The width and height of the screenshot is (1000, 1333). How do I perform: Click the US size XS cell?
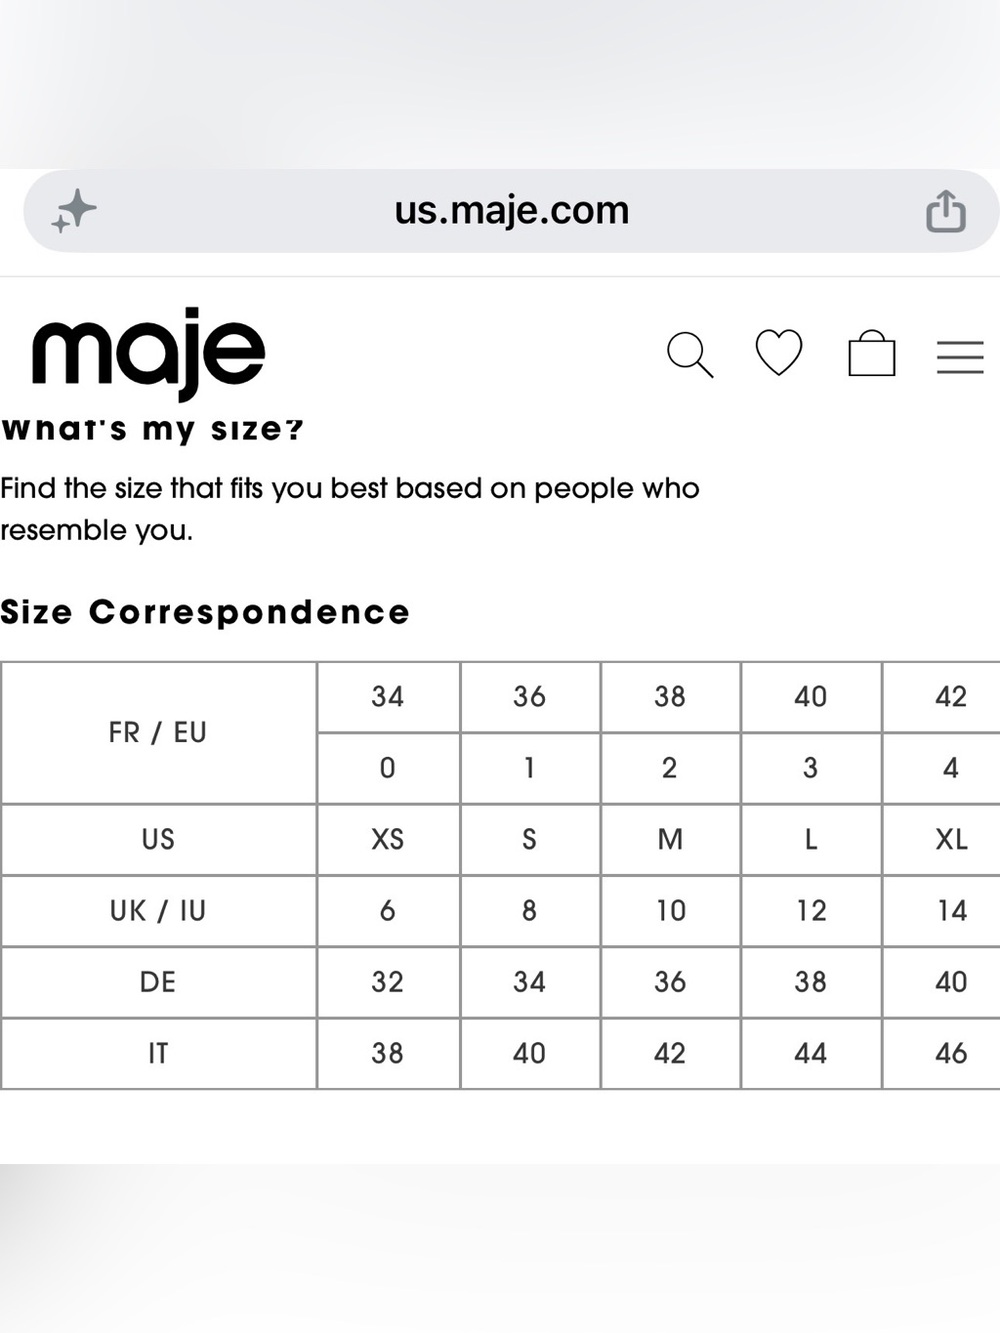(388, 839)
